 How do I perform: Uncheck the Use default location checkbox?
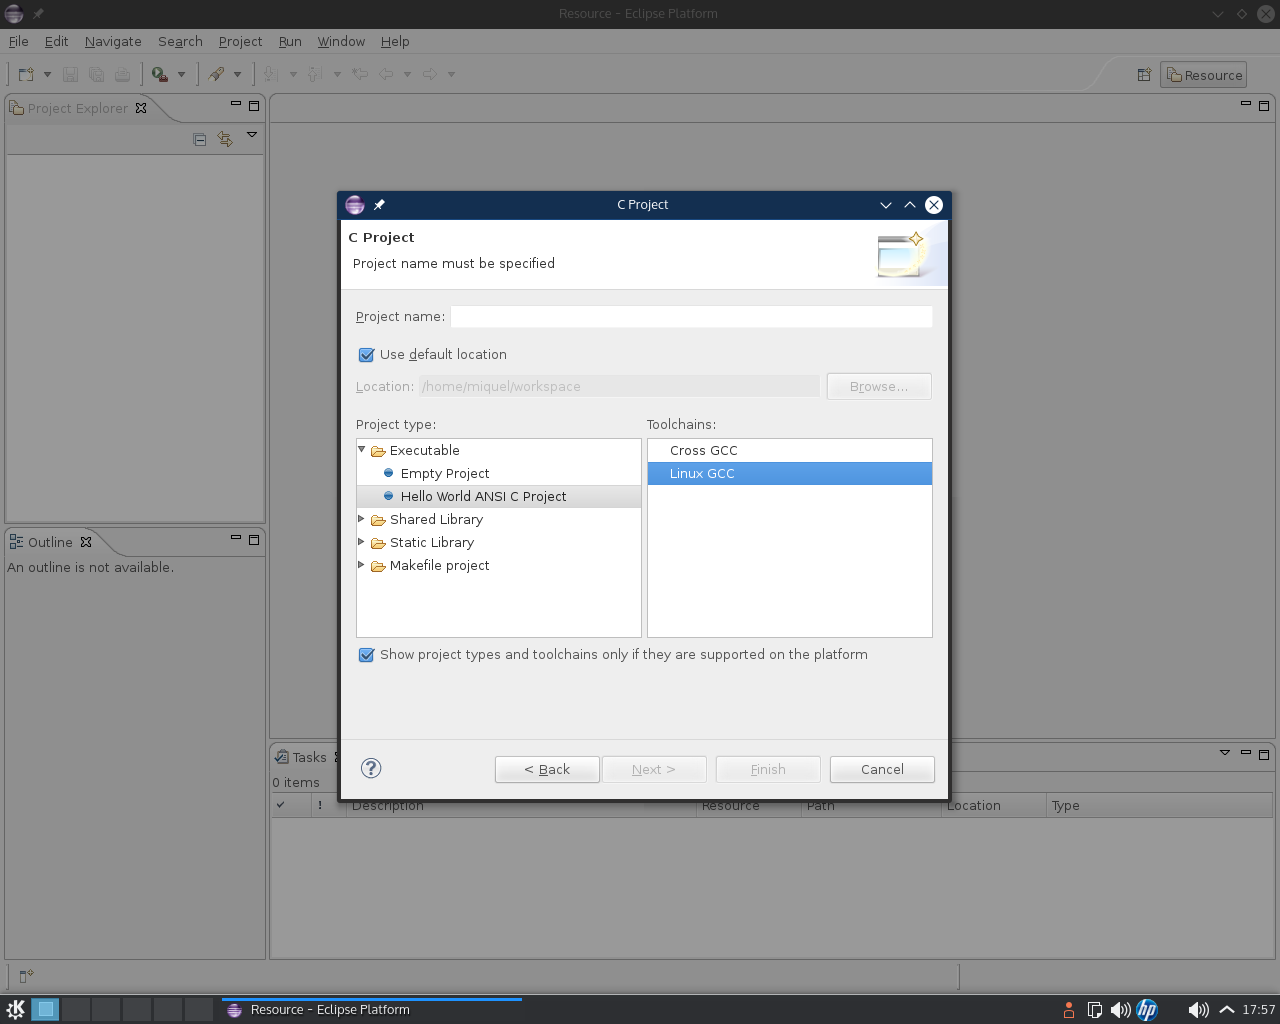point(366,355)
